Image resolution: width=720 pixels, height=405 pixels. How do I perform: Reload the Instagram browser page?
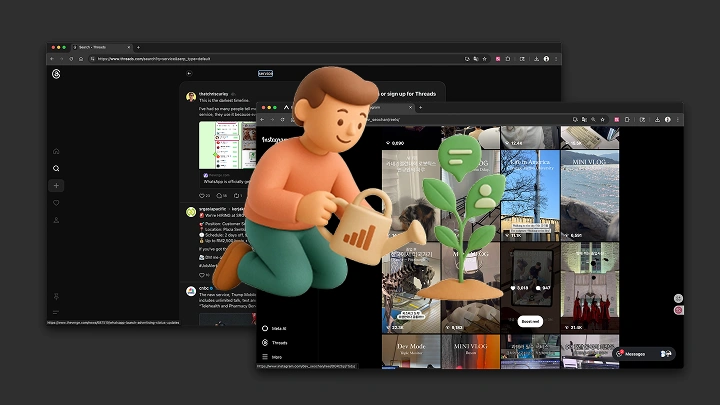tap(282, 119)
